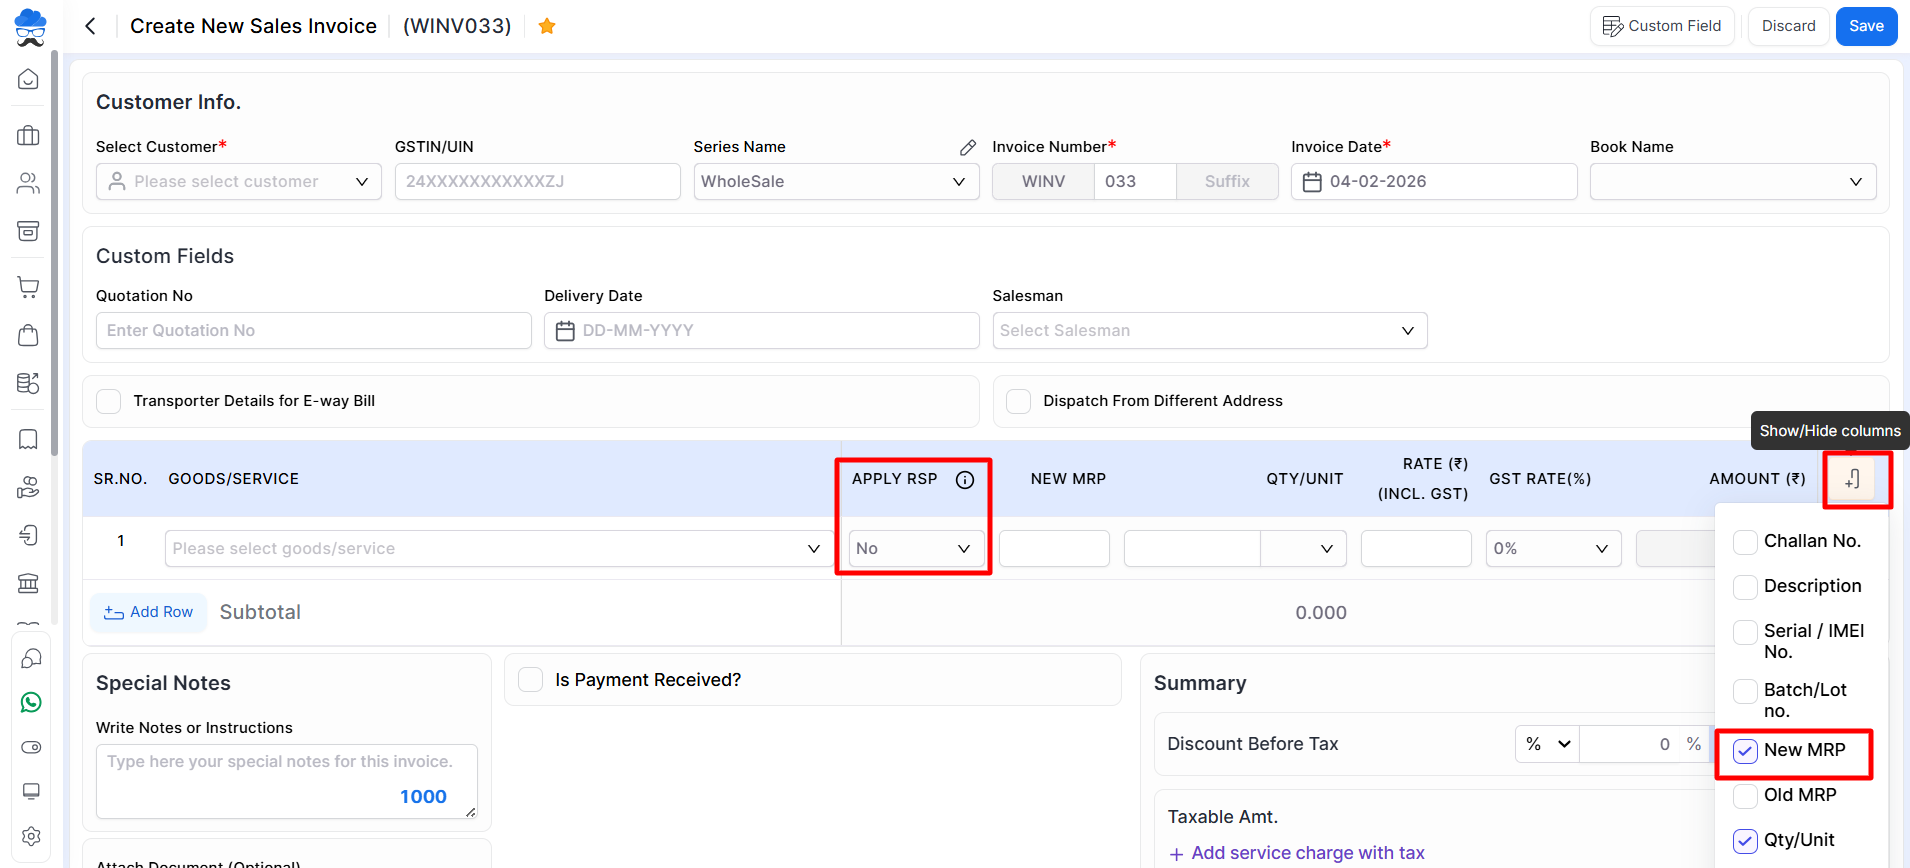
Task: Open WhatsApp icon in sidebar
Action: click(x=30, y=703)
